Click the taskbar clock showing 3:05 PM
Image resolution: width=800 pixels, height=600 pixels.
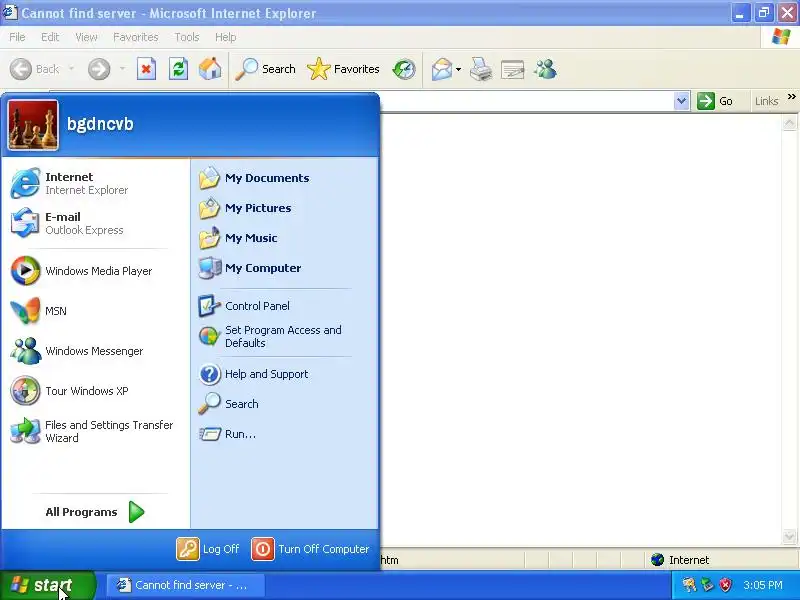[763, 585]
